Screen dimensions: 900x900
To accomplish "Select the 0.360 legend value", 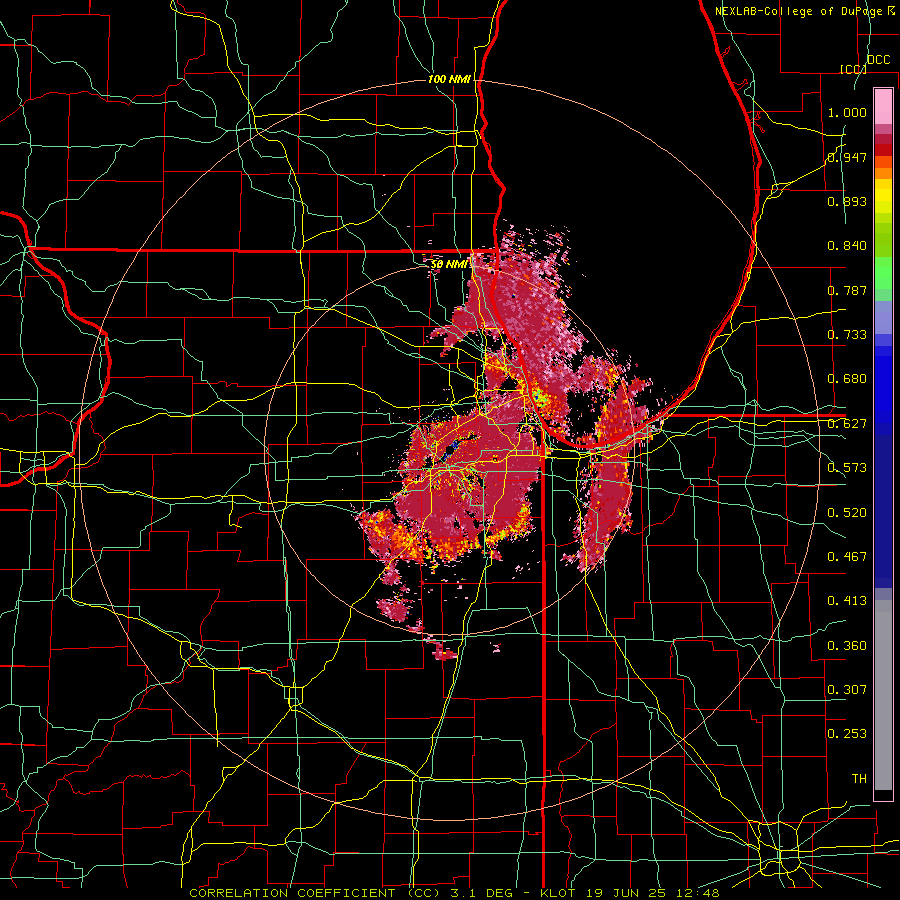I will 847,646.
